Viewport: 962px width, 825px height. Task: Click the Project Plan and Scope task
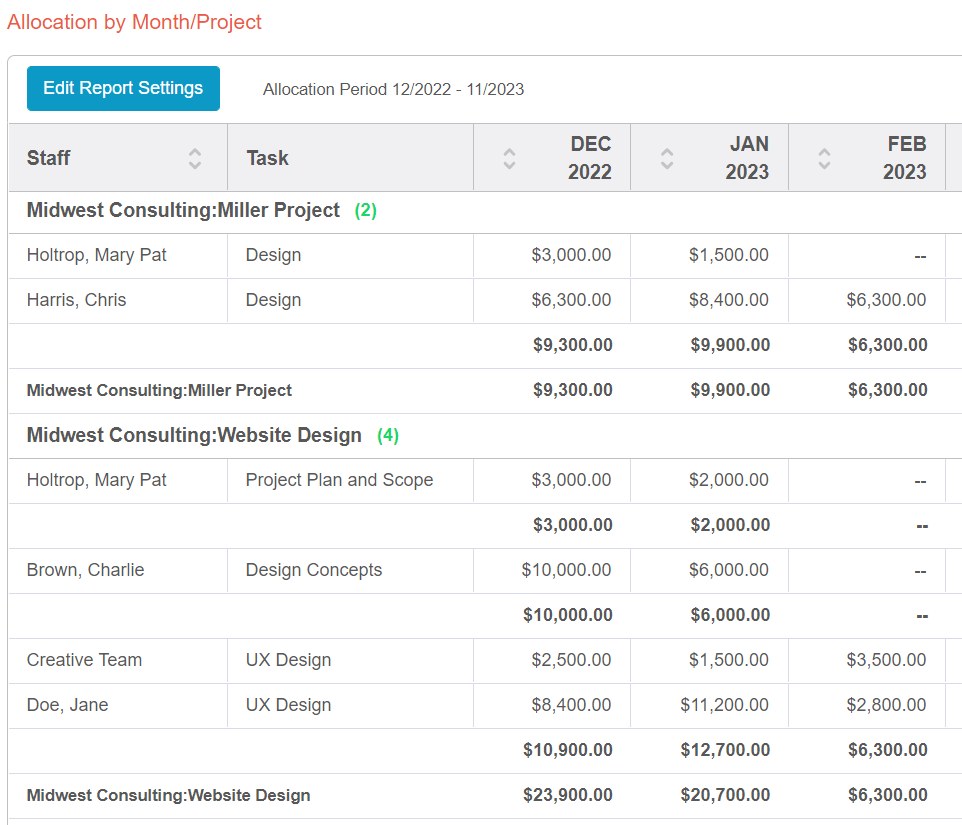click(x=339, y=480)
